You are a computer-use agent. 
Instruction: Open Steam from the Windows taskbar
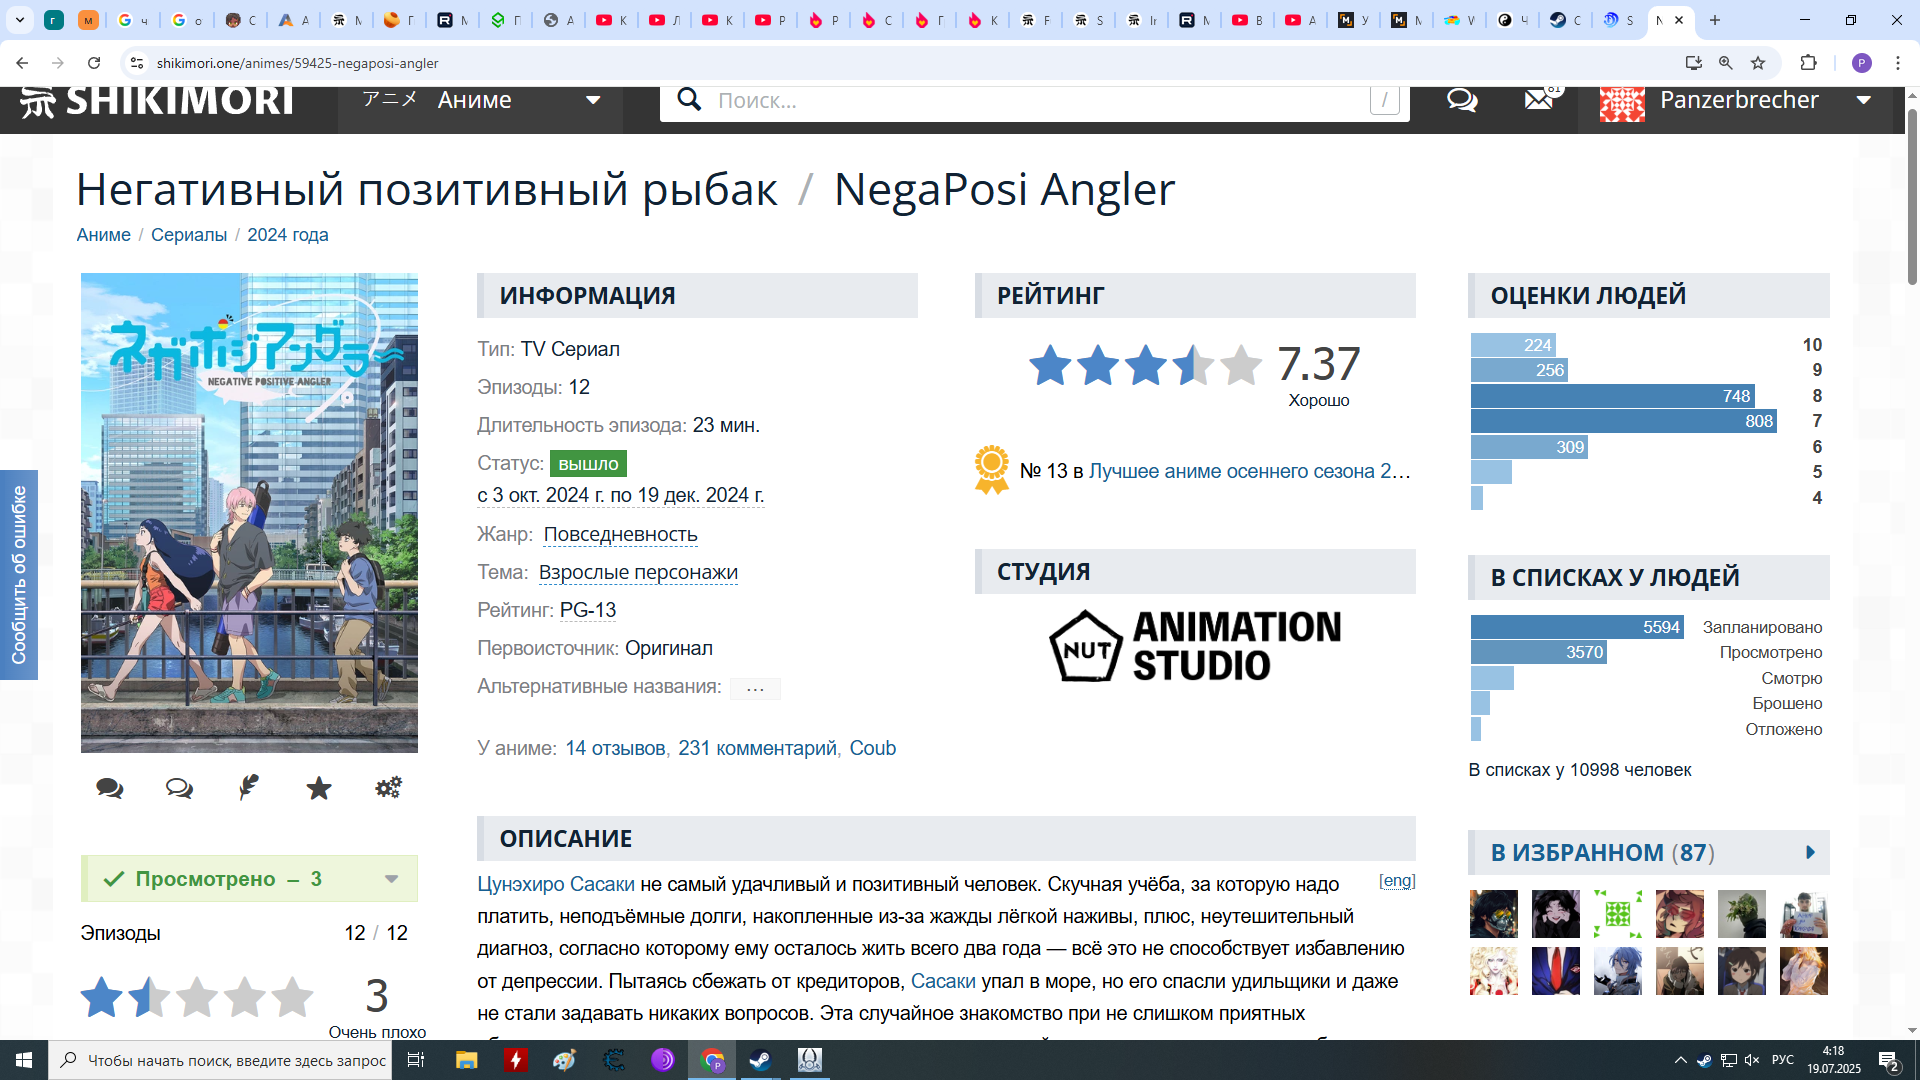pos(760,1060)
